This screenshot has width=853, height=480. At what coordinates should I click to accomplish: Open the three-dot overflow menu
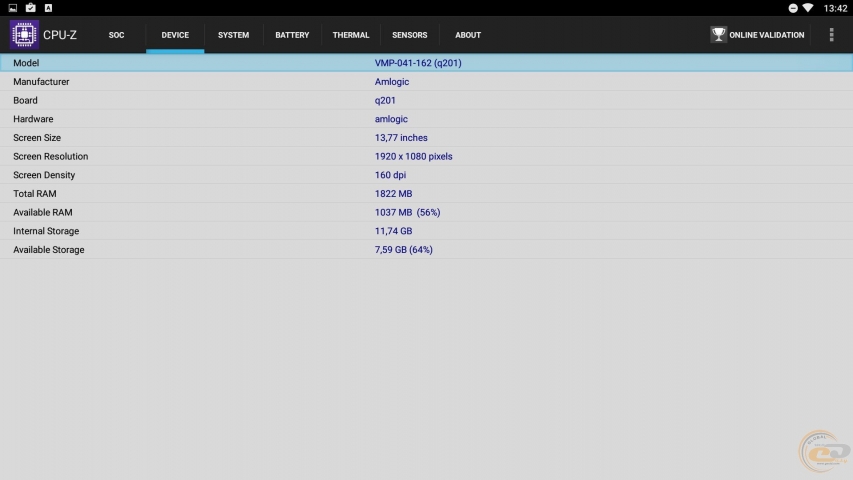tap(831, 35)
